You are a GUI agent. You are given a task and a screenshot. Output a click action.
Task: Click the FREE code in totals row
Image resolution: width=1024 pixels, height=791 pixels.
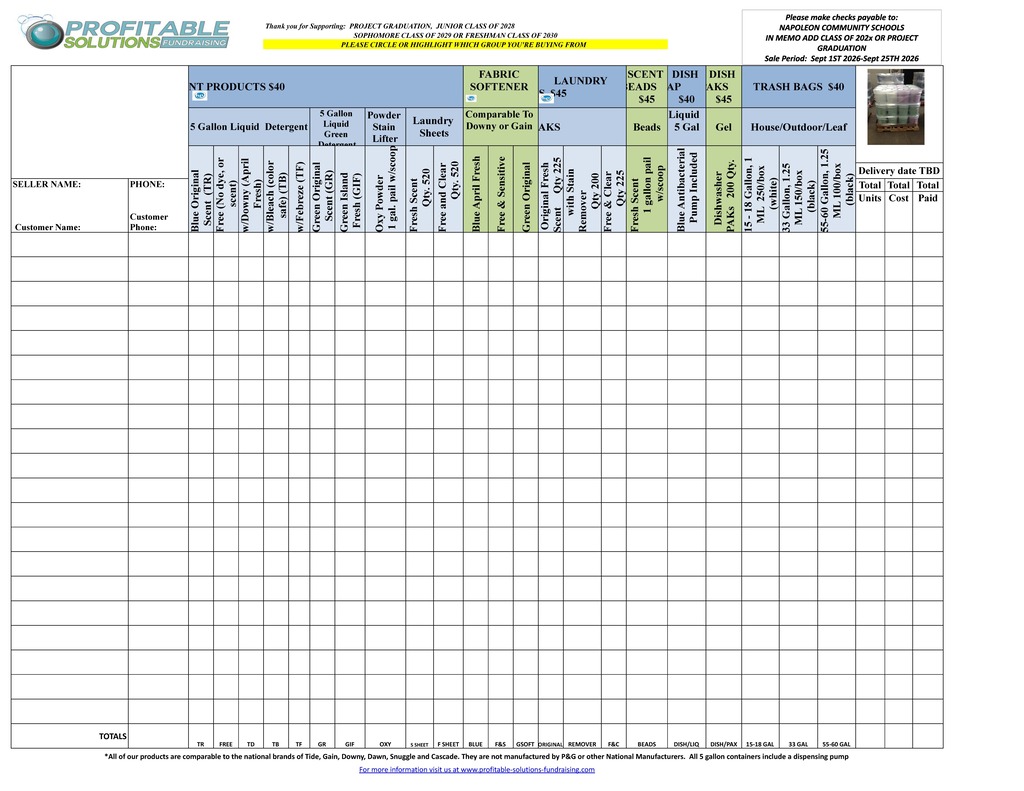225,744
